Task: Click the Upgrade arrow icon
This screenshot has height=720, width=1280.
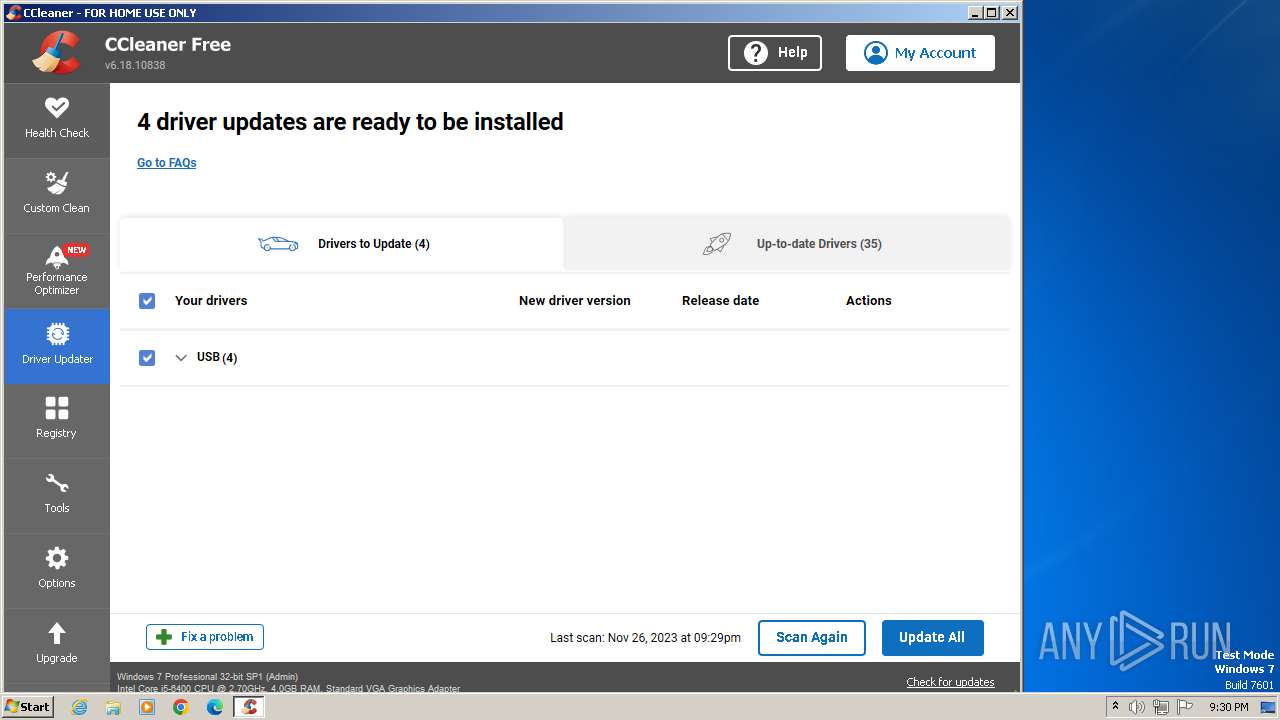Action: 57,633
